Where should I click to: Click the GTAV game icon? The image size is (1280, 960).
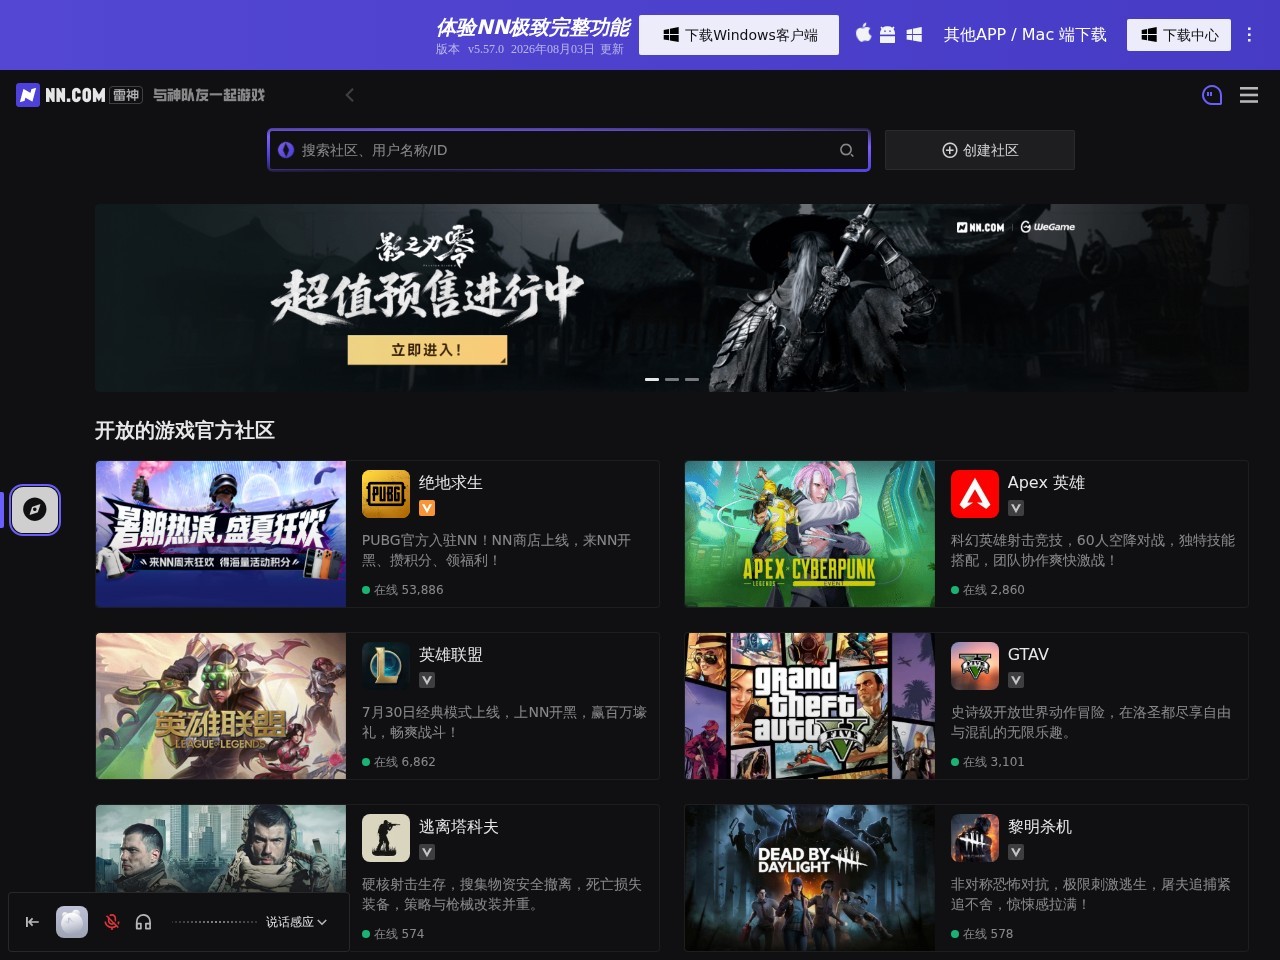click(x=975, y=666)
